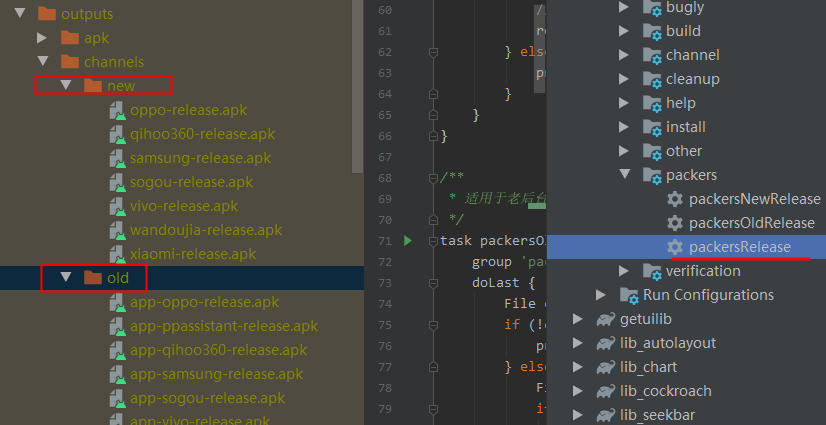This screenshot has width=826, height=425.
Task: Click the install group folder icon
Action: point(652,127)
